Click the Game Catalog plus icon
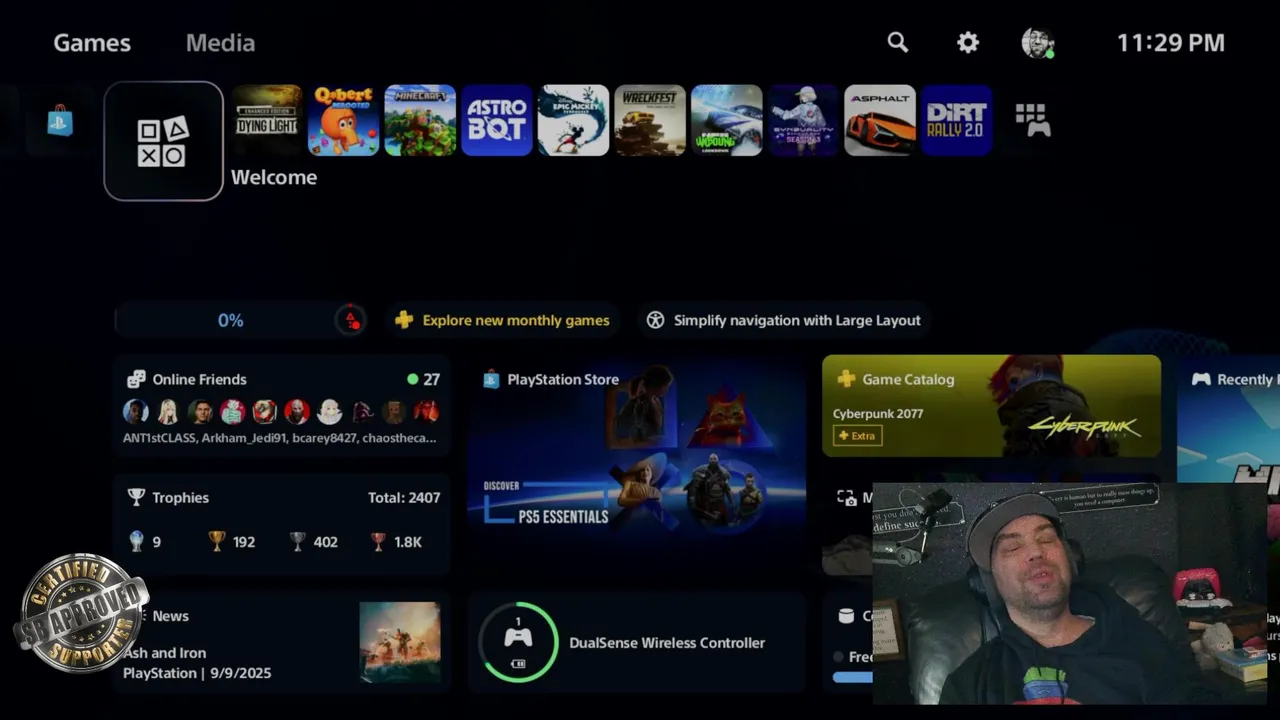 point(846,379)
